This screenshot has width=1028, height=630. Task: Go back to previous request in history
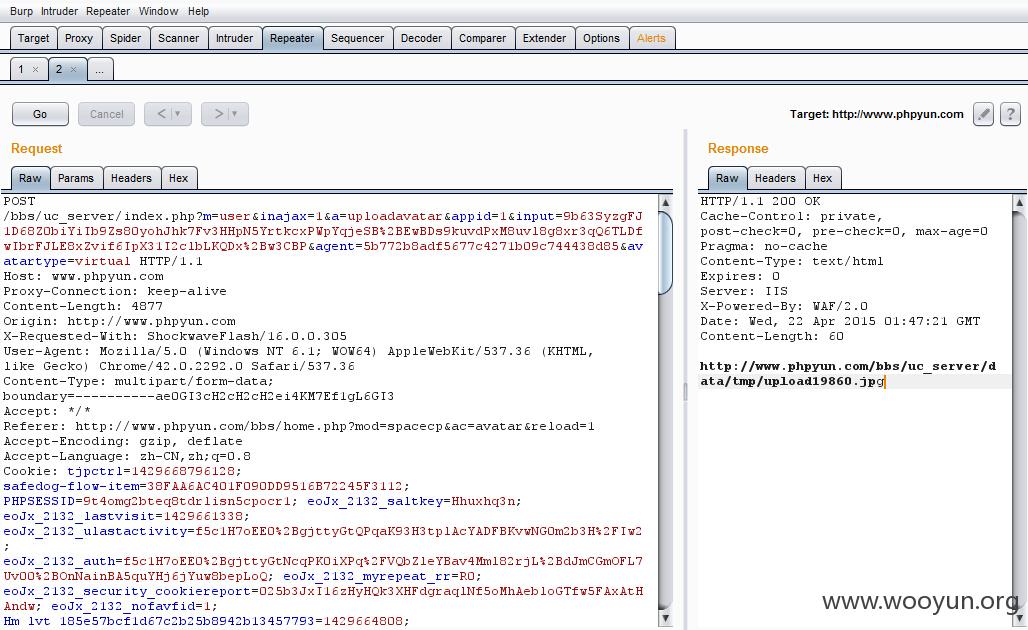161,114
